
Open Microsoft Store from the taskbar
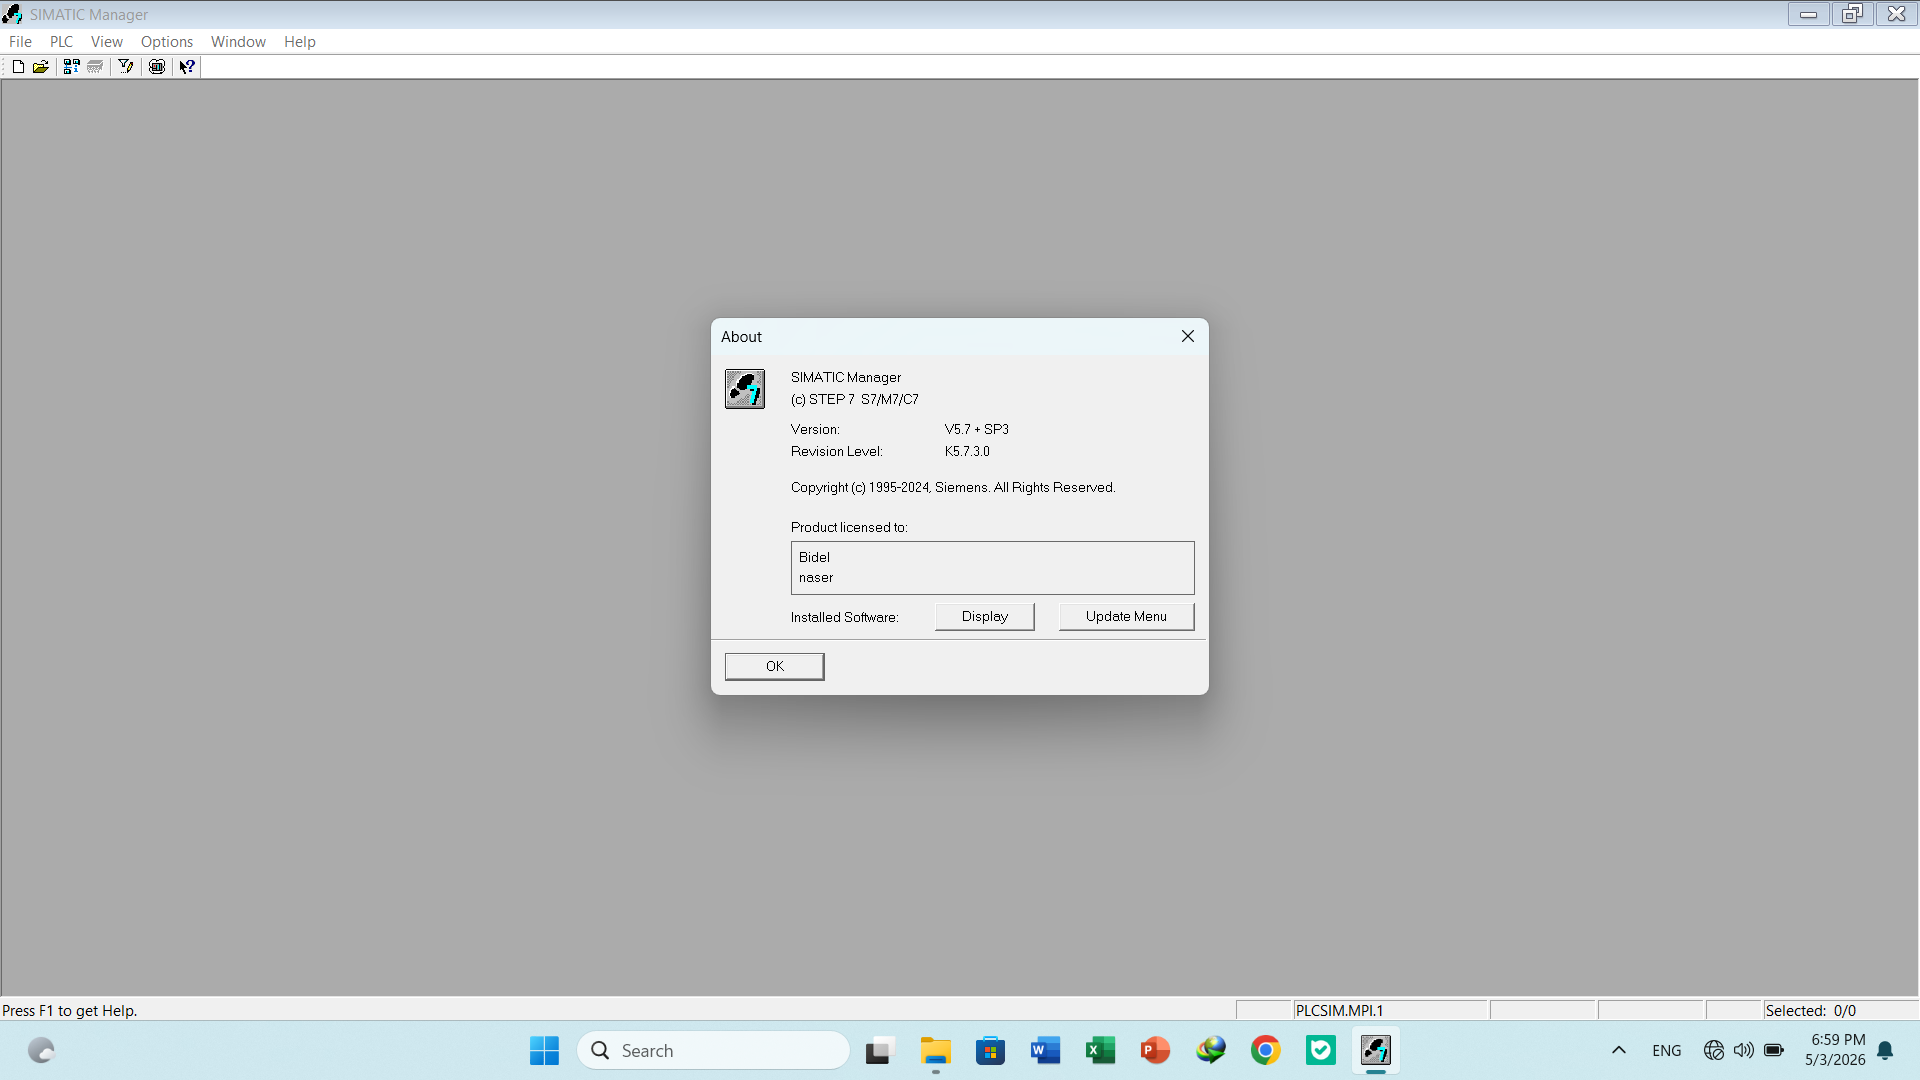[x=991, y=1051]
